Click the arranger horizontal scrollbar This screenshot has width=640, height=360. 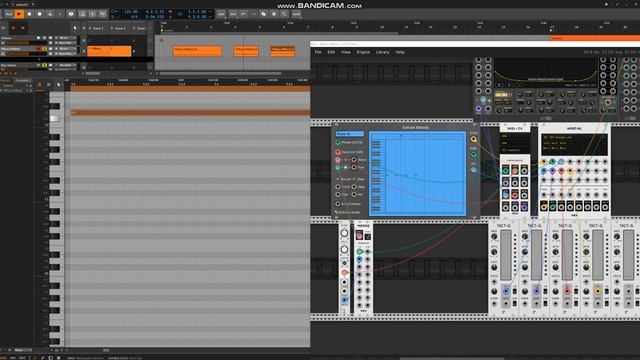[220, 74]
